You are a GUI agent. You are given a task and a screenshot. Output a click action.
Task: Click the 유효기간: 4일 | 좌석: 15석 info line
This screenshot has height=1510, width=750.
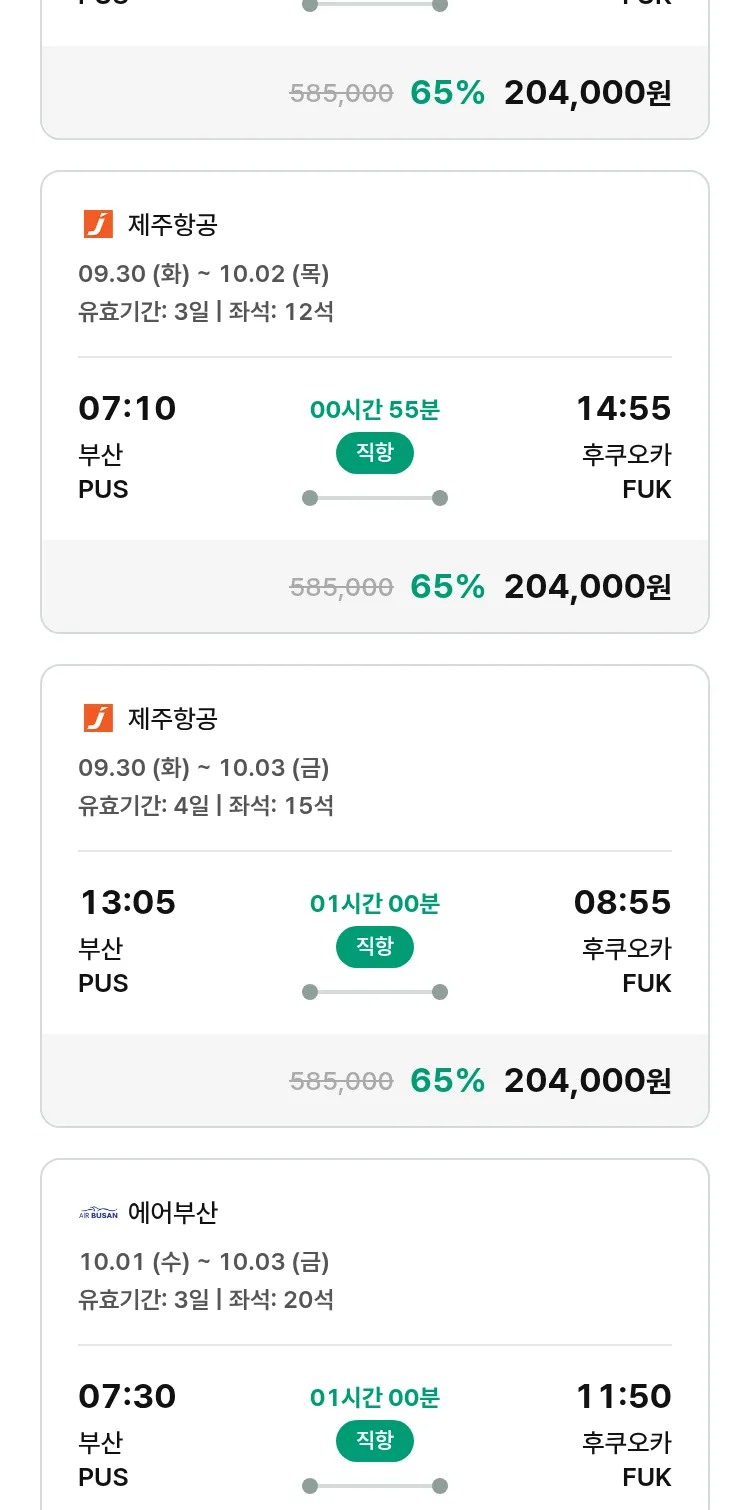tap(206, 806)
